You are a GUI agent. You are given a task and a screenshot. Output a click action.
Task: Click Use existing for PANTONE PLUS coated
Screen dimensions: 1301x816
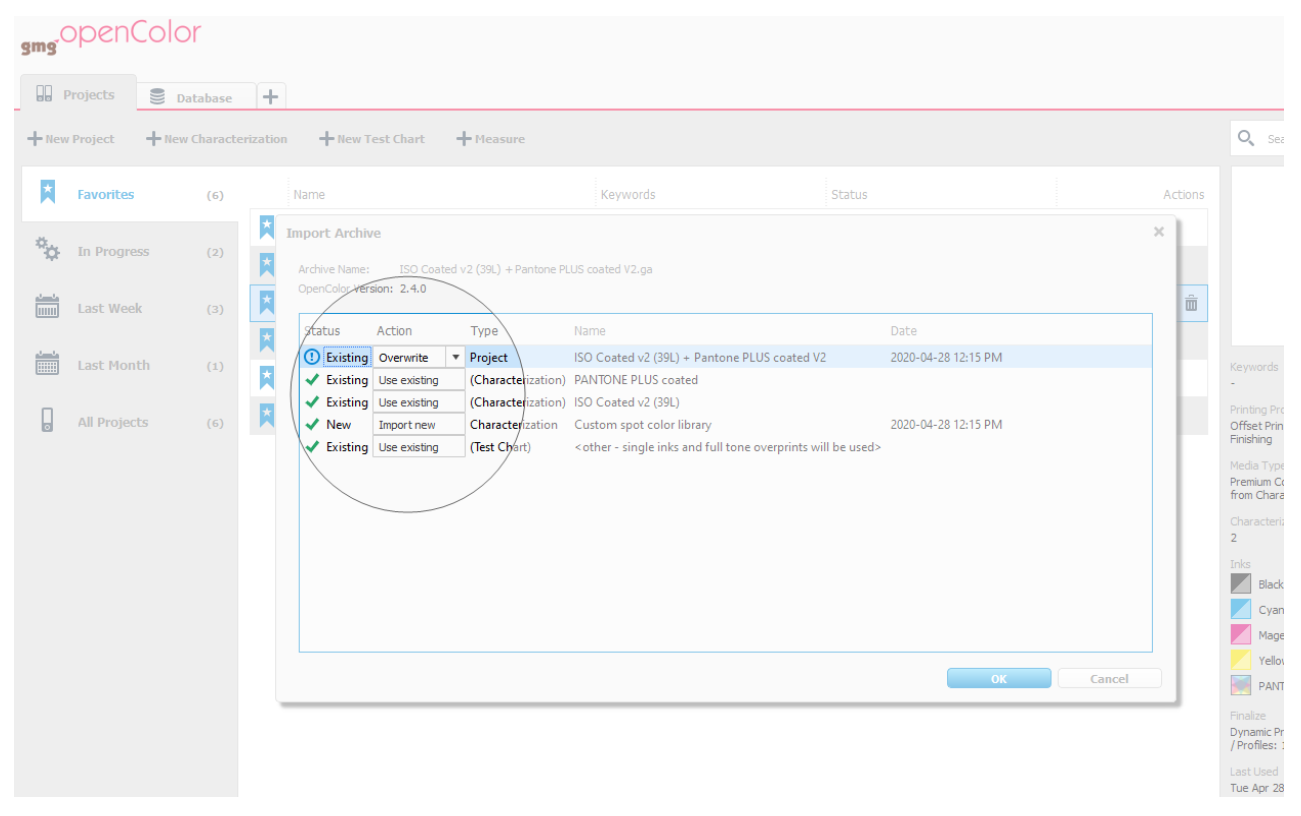coord(419,380)
